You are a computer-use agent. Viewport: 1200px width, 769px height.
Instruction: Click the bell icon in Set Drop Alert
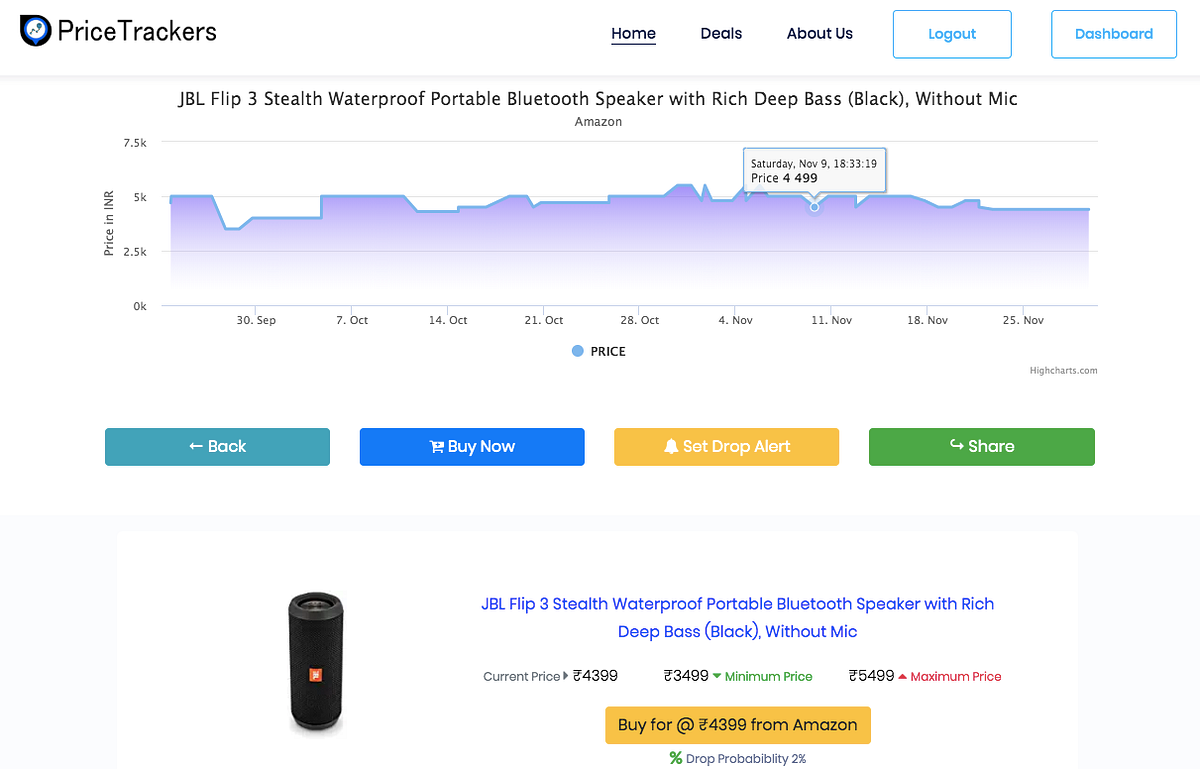point(672,446)
